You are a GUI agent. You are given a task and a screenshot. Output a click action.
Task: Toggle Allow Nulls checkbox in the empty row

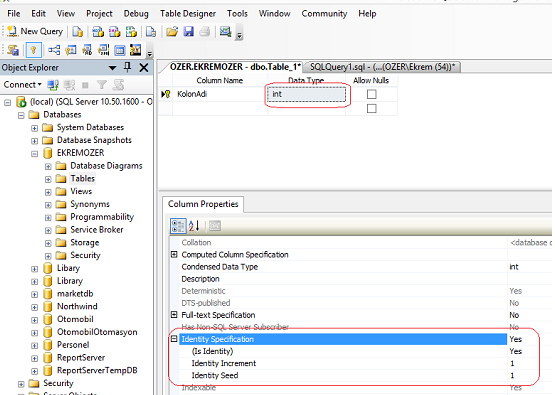[x=372, y=108]
